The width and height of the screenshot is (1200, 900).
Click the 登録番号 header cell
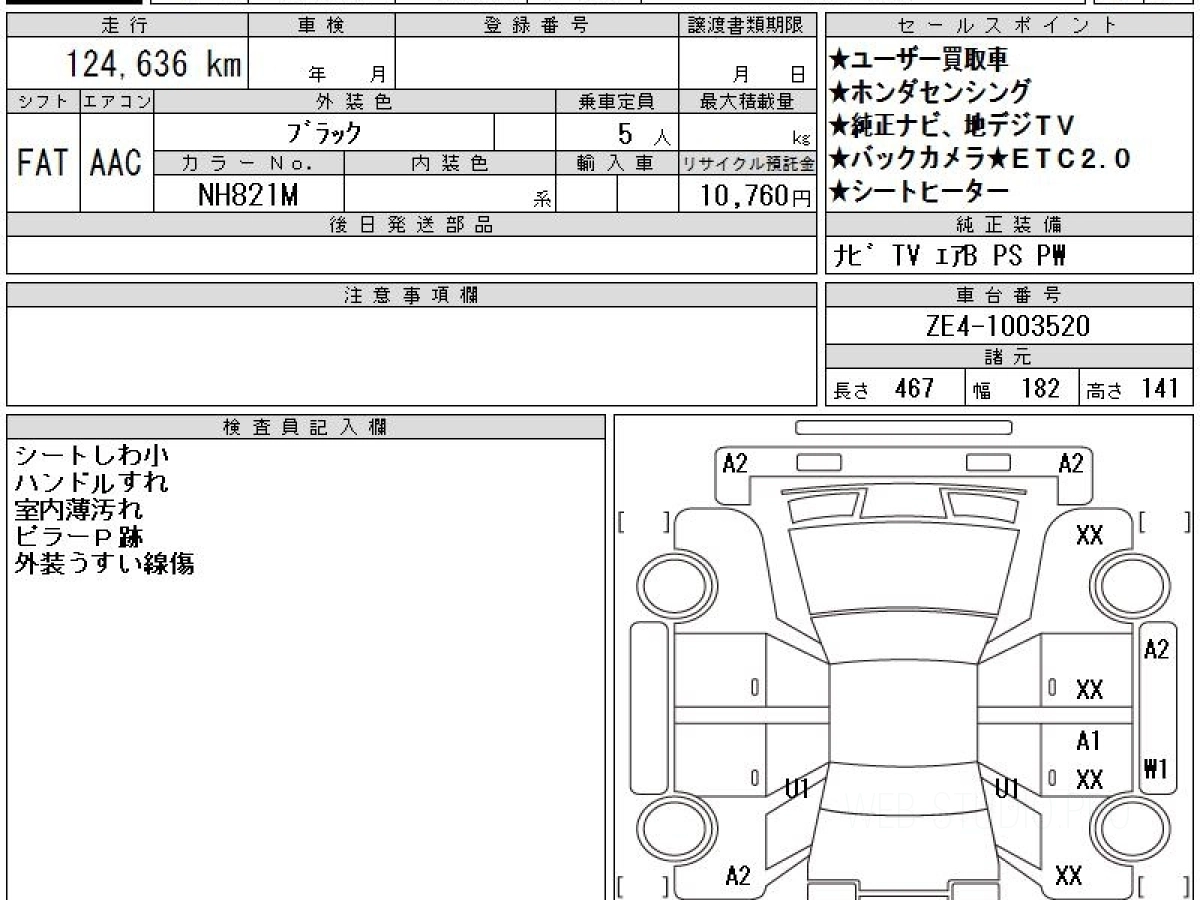pyautogui.click(x=537, y=26)
